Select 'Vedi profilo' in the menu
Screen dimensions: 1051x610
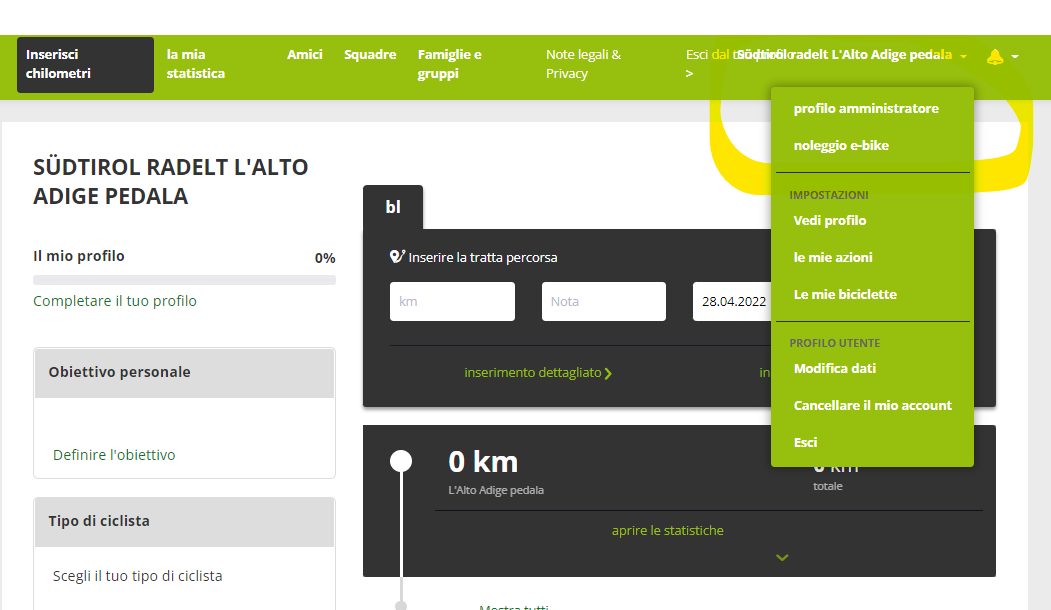pos(830,221)
